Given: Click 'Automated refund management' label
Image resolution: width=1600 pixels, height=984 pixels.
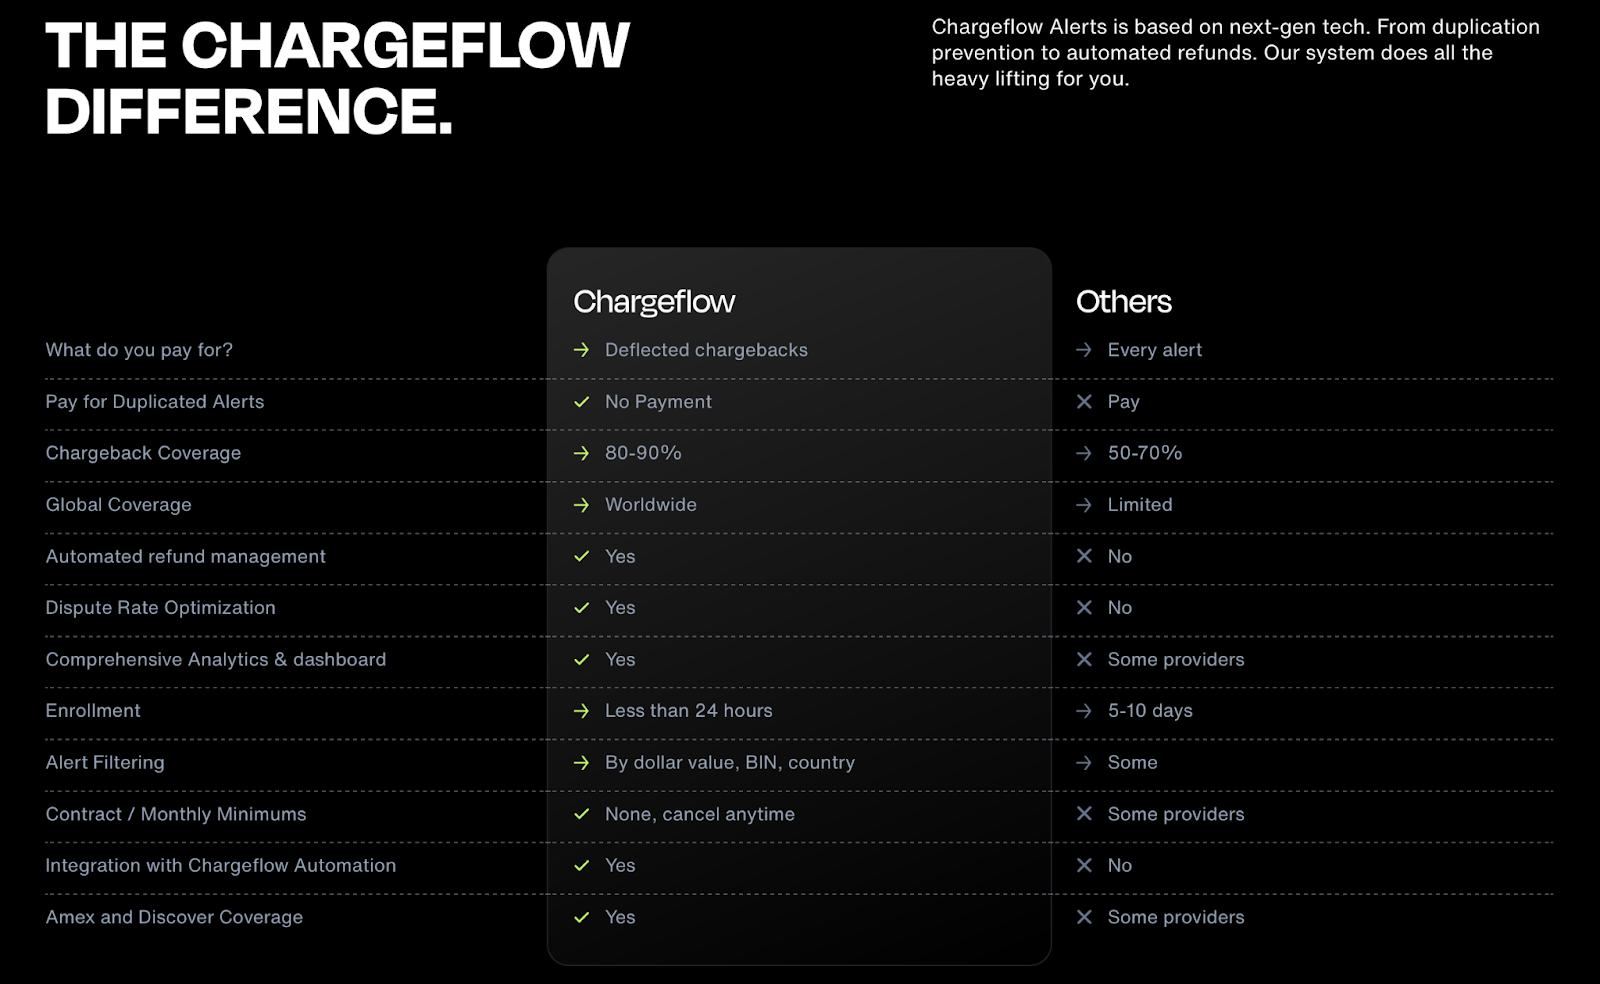Looking at the screenshot, I should click(185, 556).
